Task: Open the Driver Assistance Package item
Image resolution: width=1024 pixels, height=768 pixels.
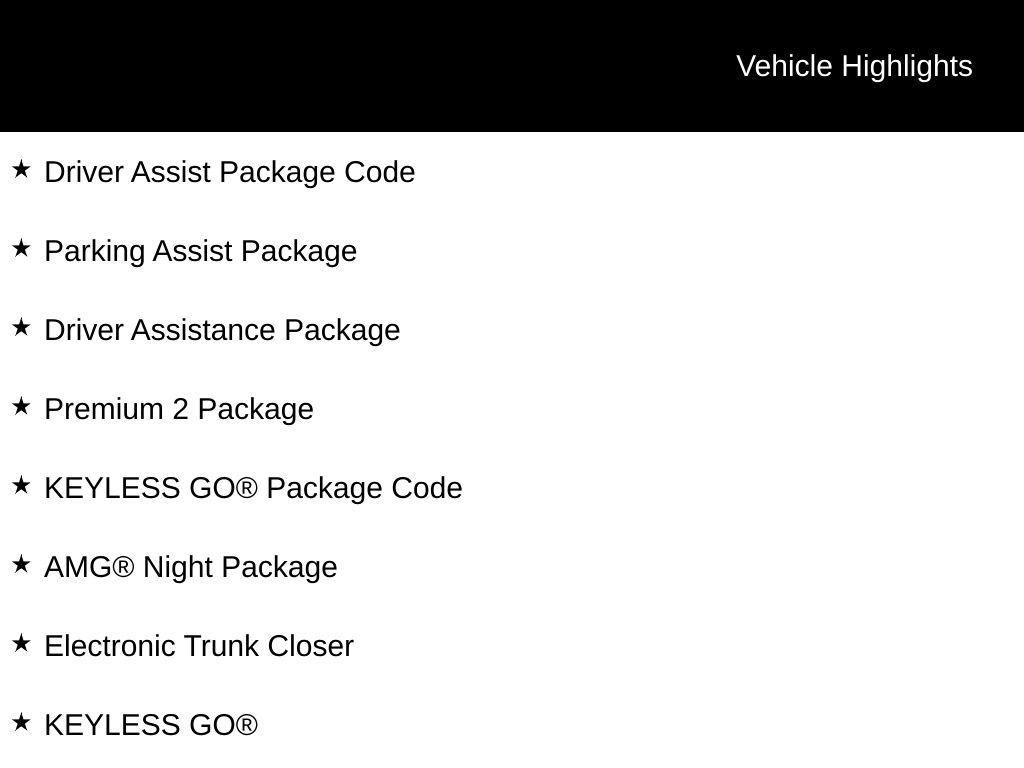Action: click(222, 330)
